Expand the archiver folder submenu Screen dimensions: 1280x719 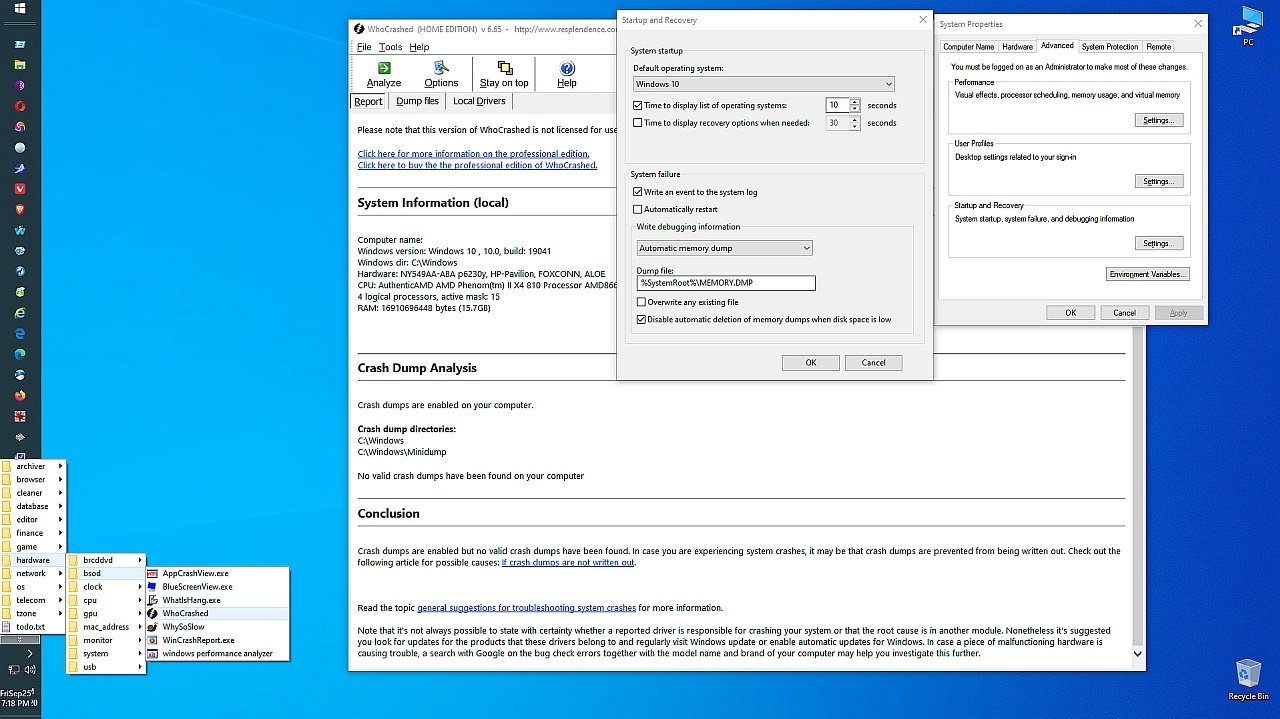point(33,466)
